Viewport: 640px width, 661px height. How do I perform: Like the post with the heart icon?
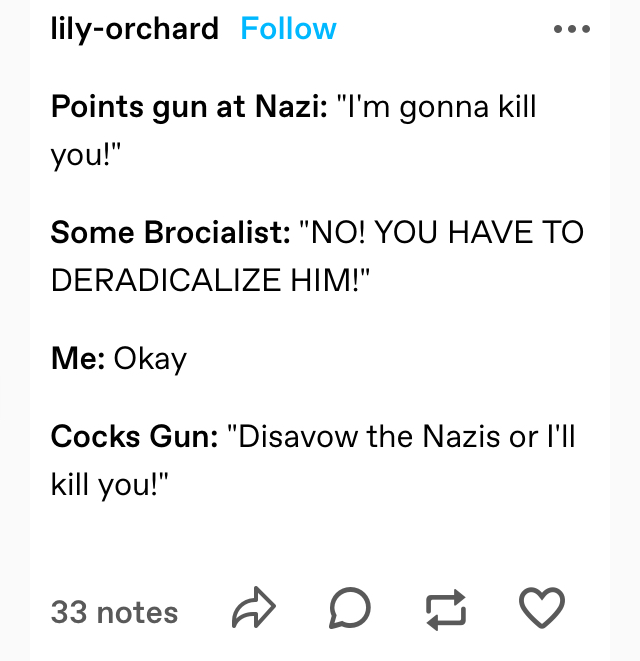tap(542, 607)
